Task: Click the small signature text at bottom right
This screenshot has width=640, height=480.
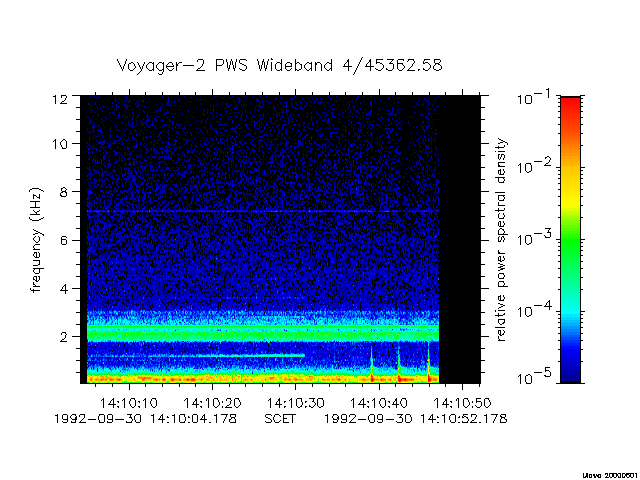Action: (x=610, y=475)
